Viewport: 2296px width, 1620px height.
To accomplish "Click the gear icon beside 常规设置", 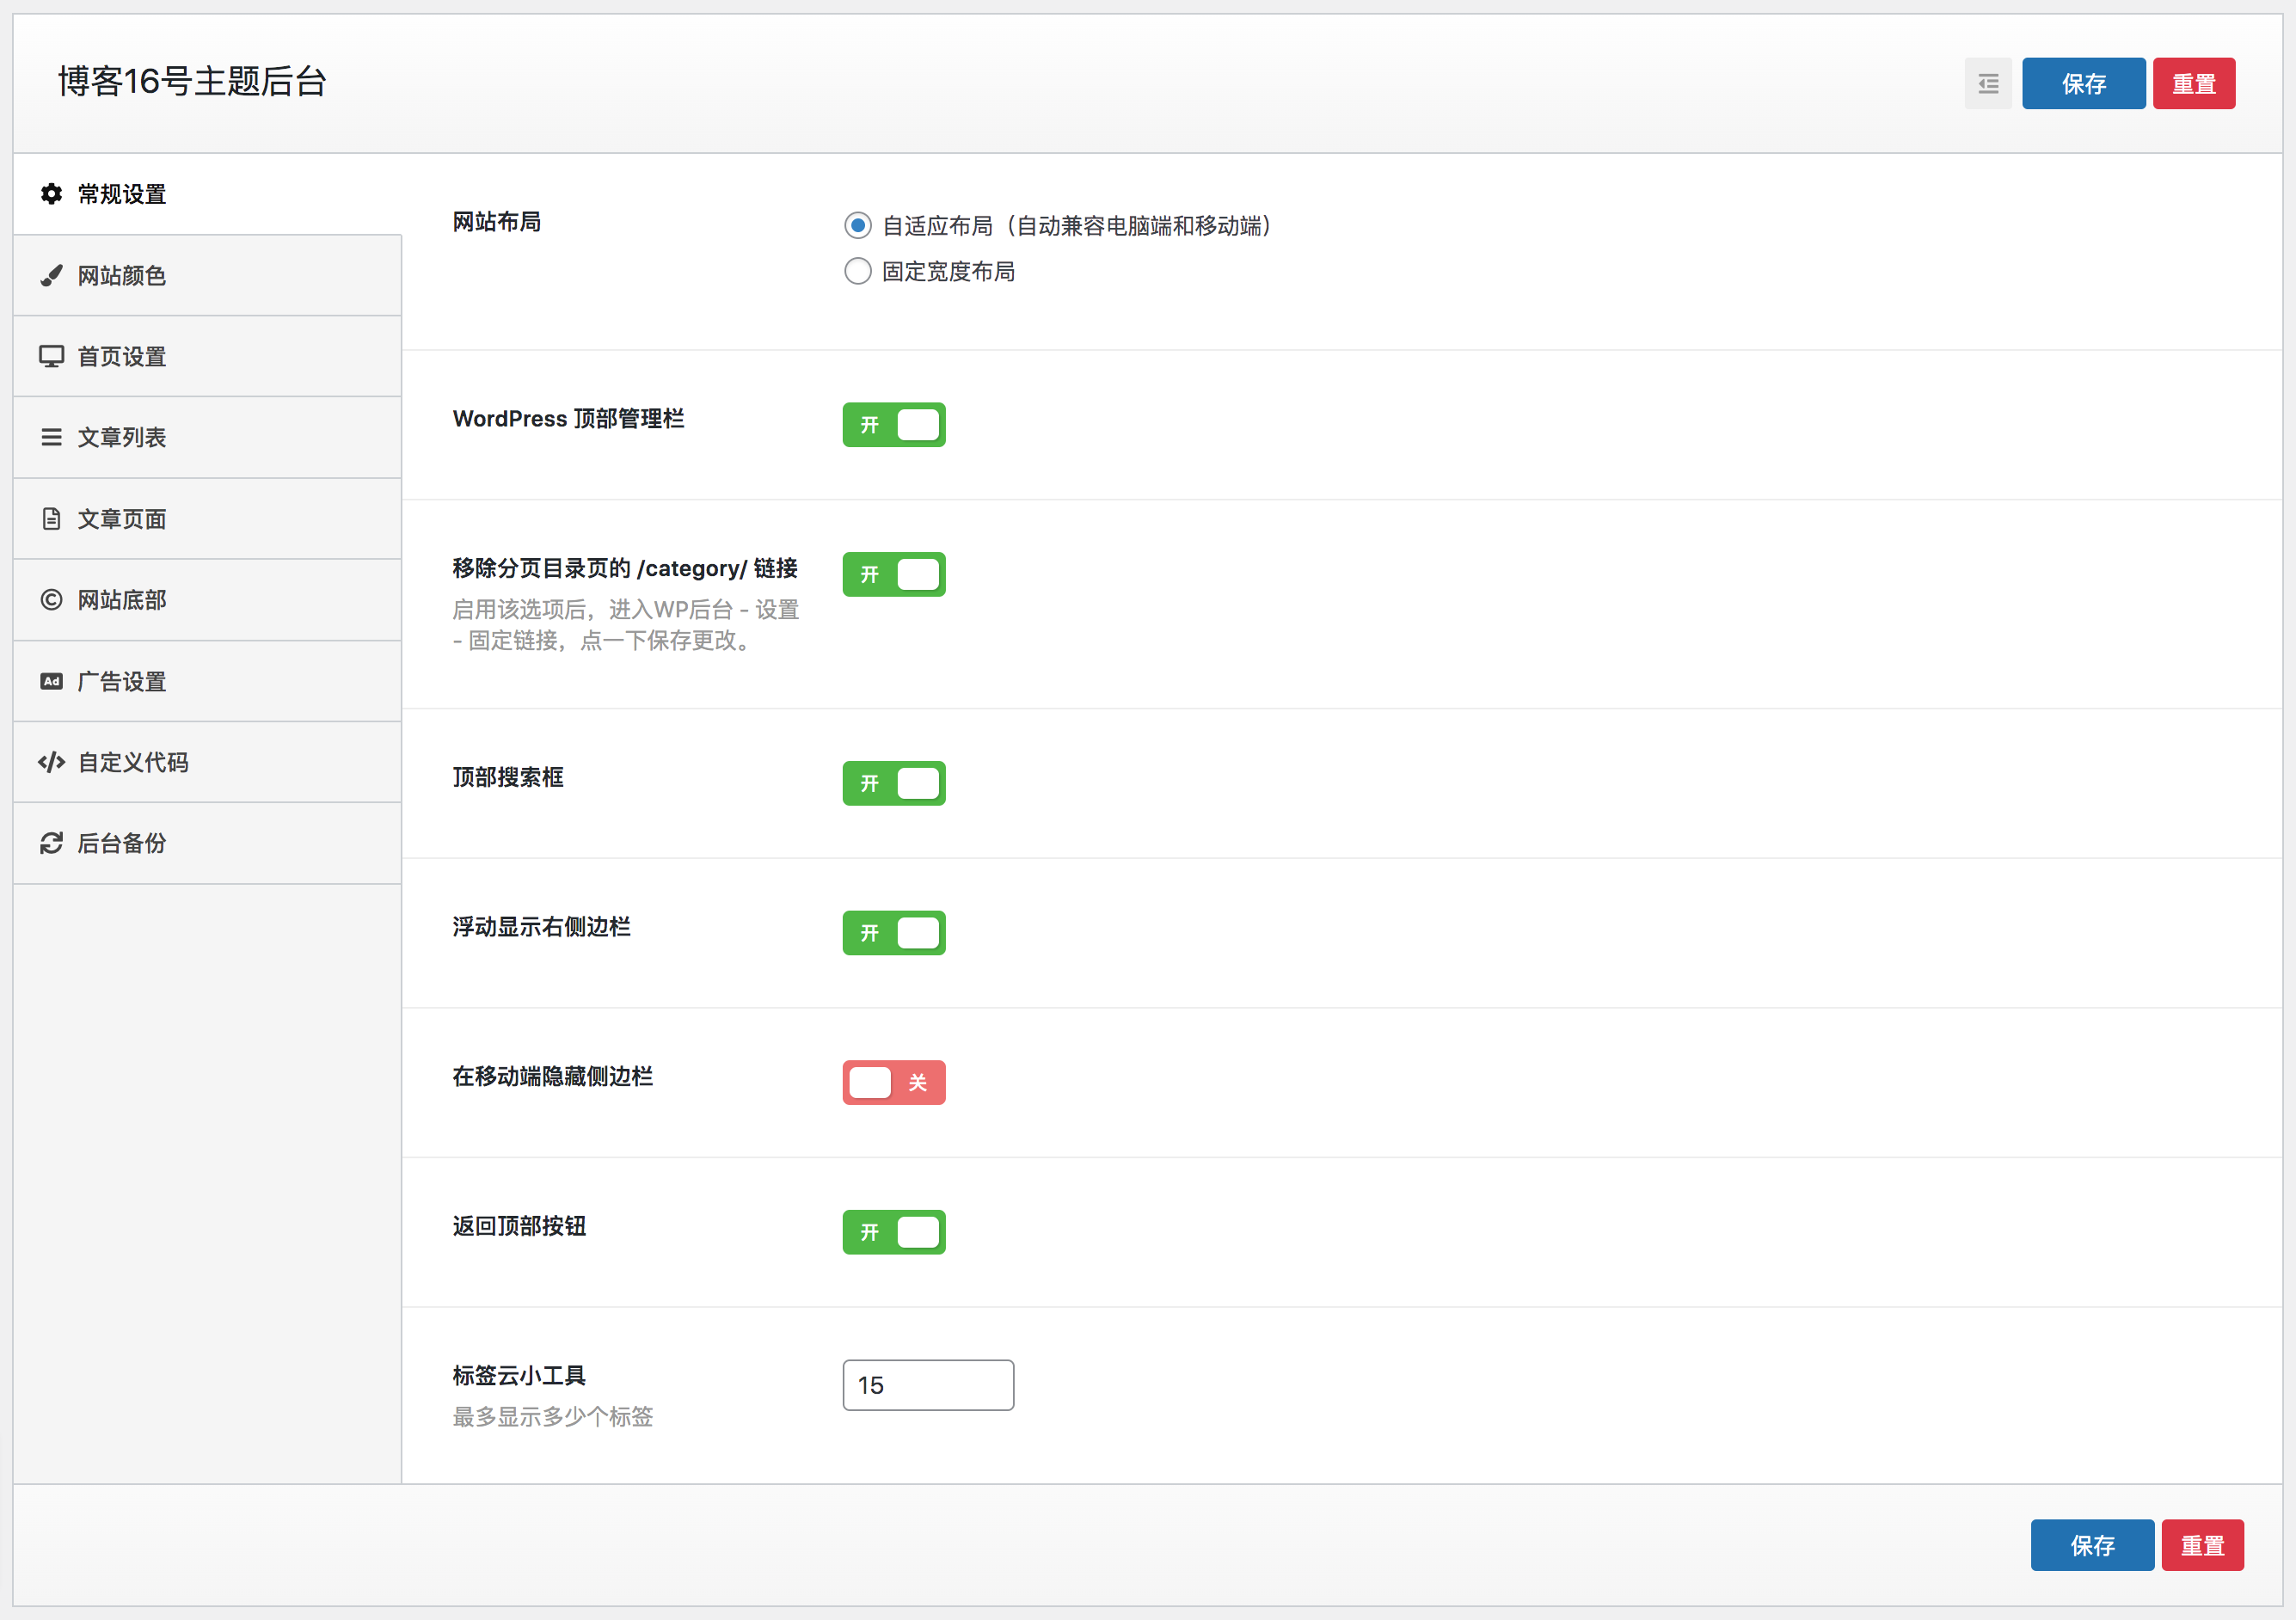I will point(51,194).
